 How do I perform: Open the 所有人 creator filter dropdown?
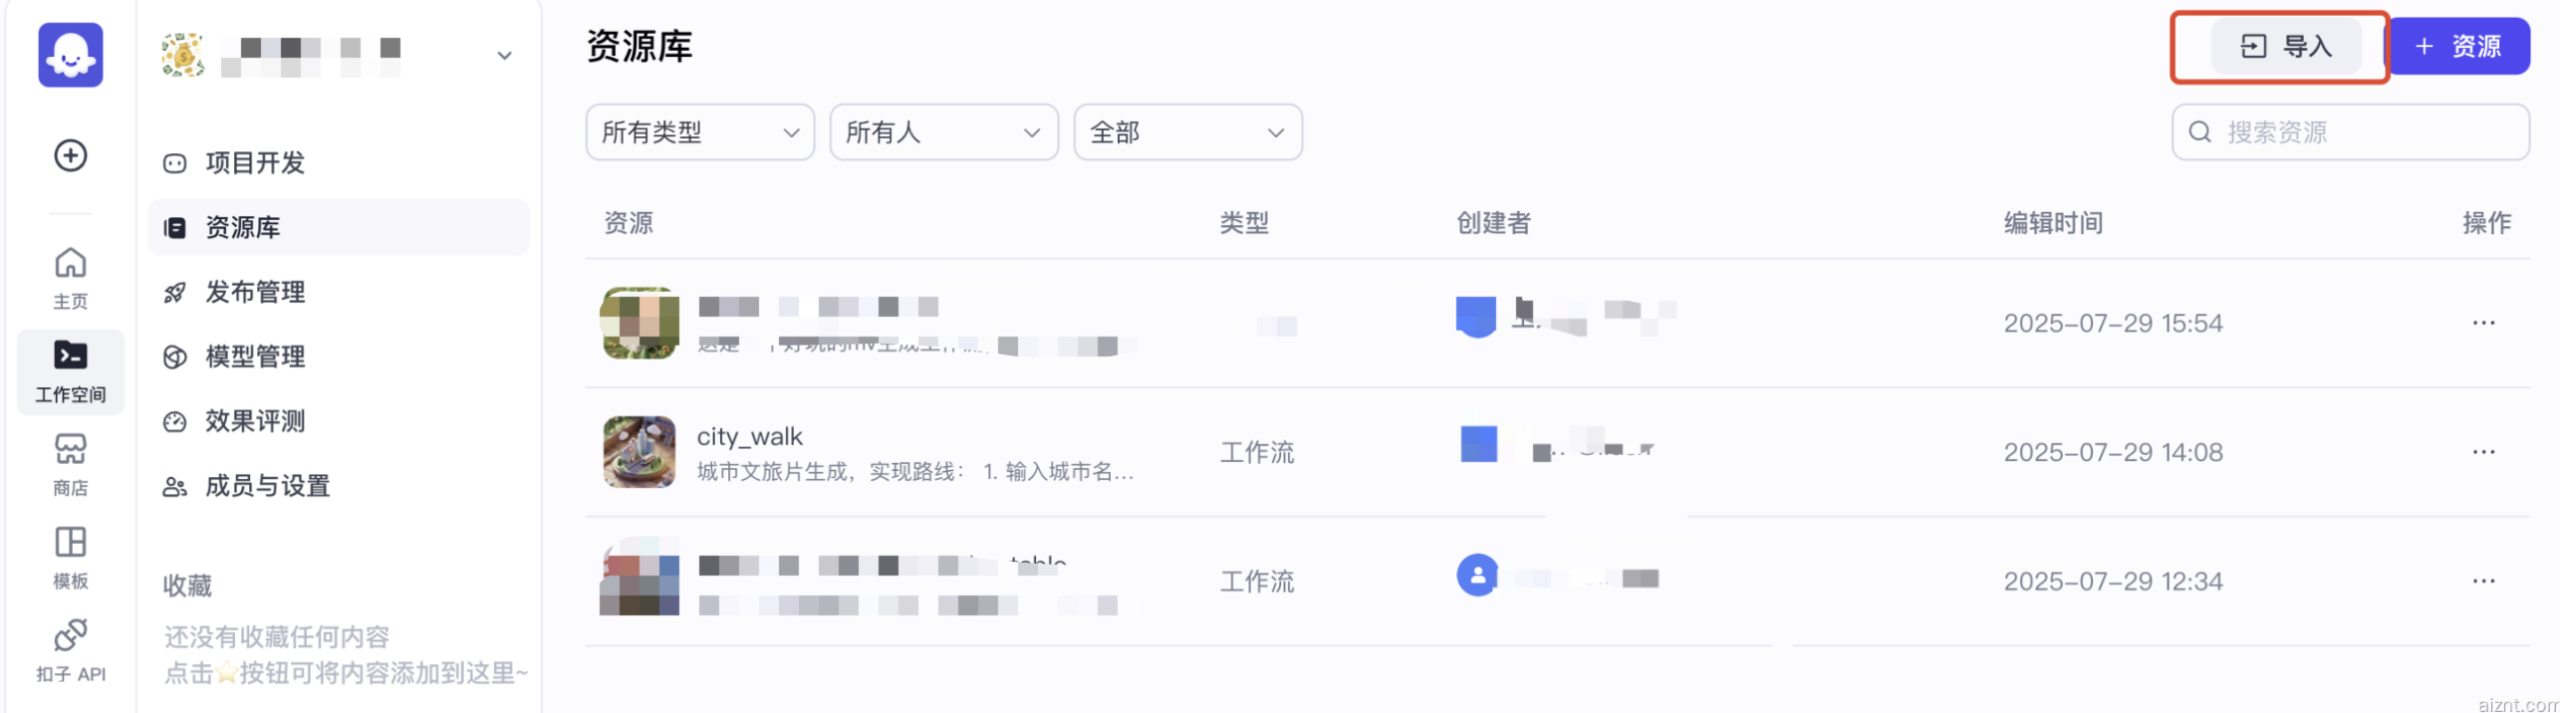(941, 132)
